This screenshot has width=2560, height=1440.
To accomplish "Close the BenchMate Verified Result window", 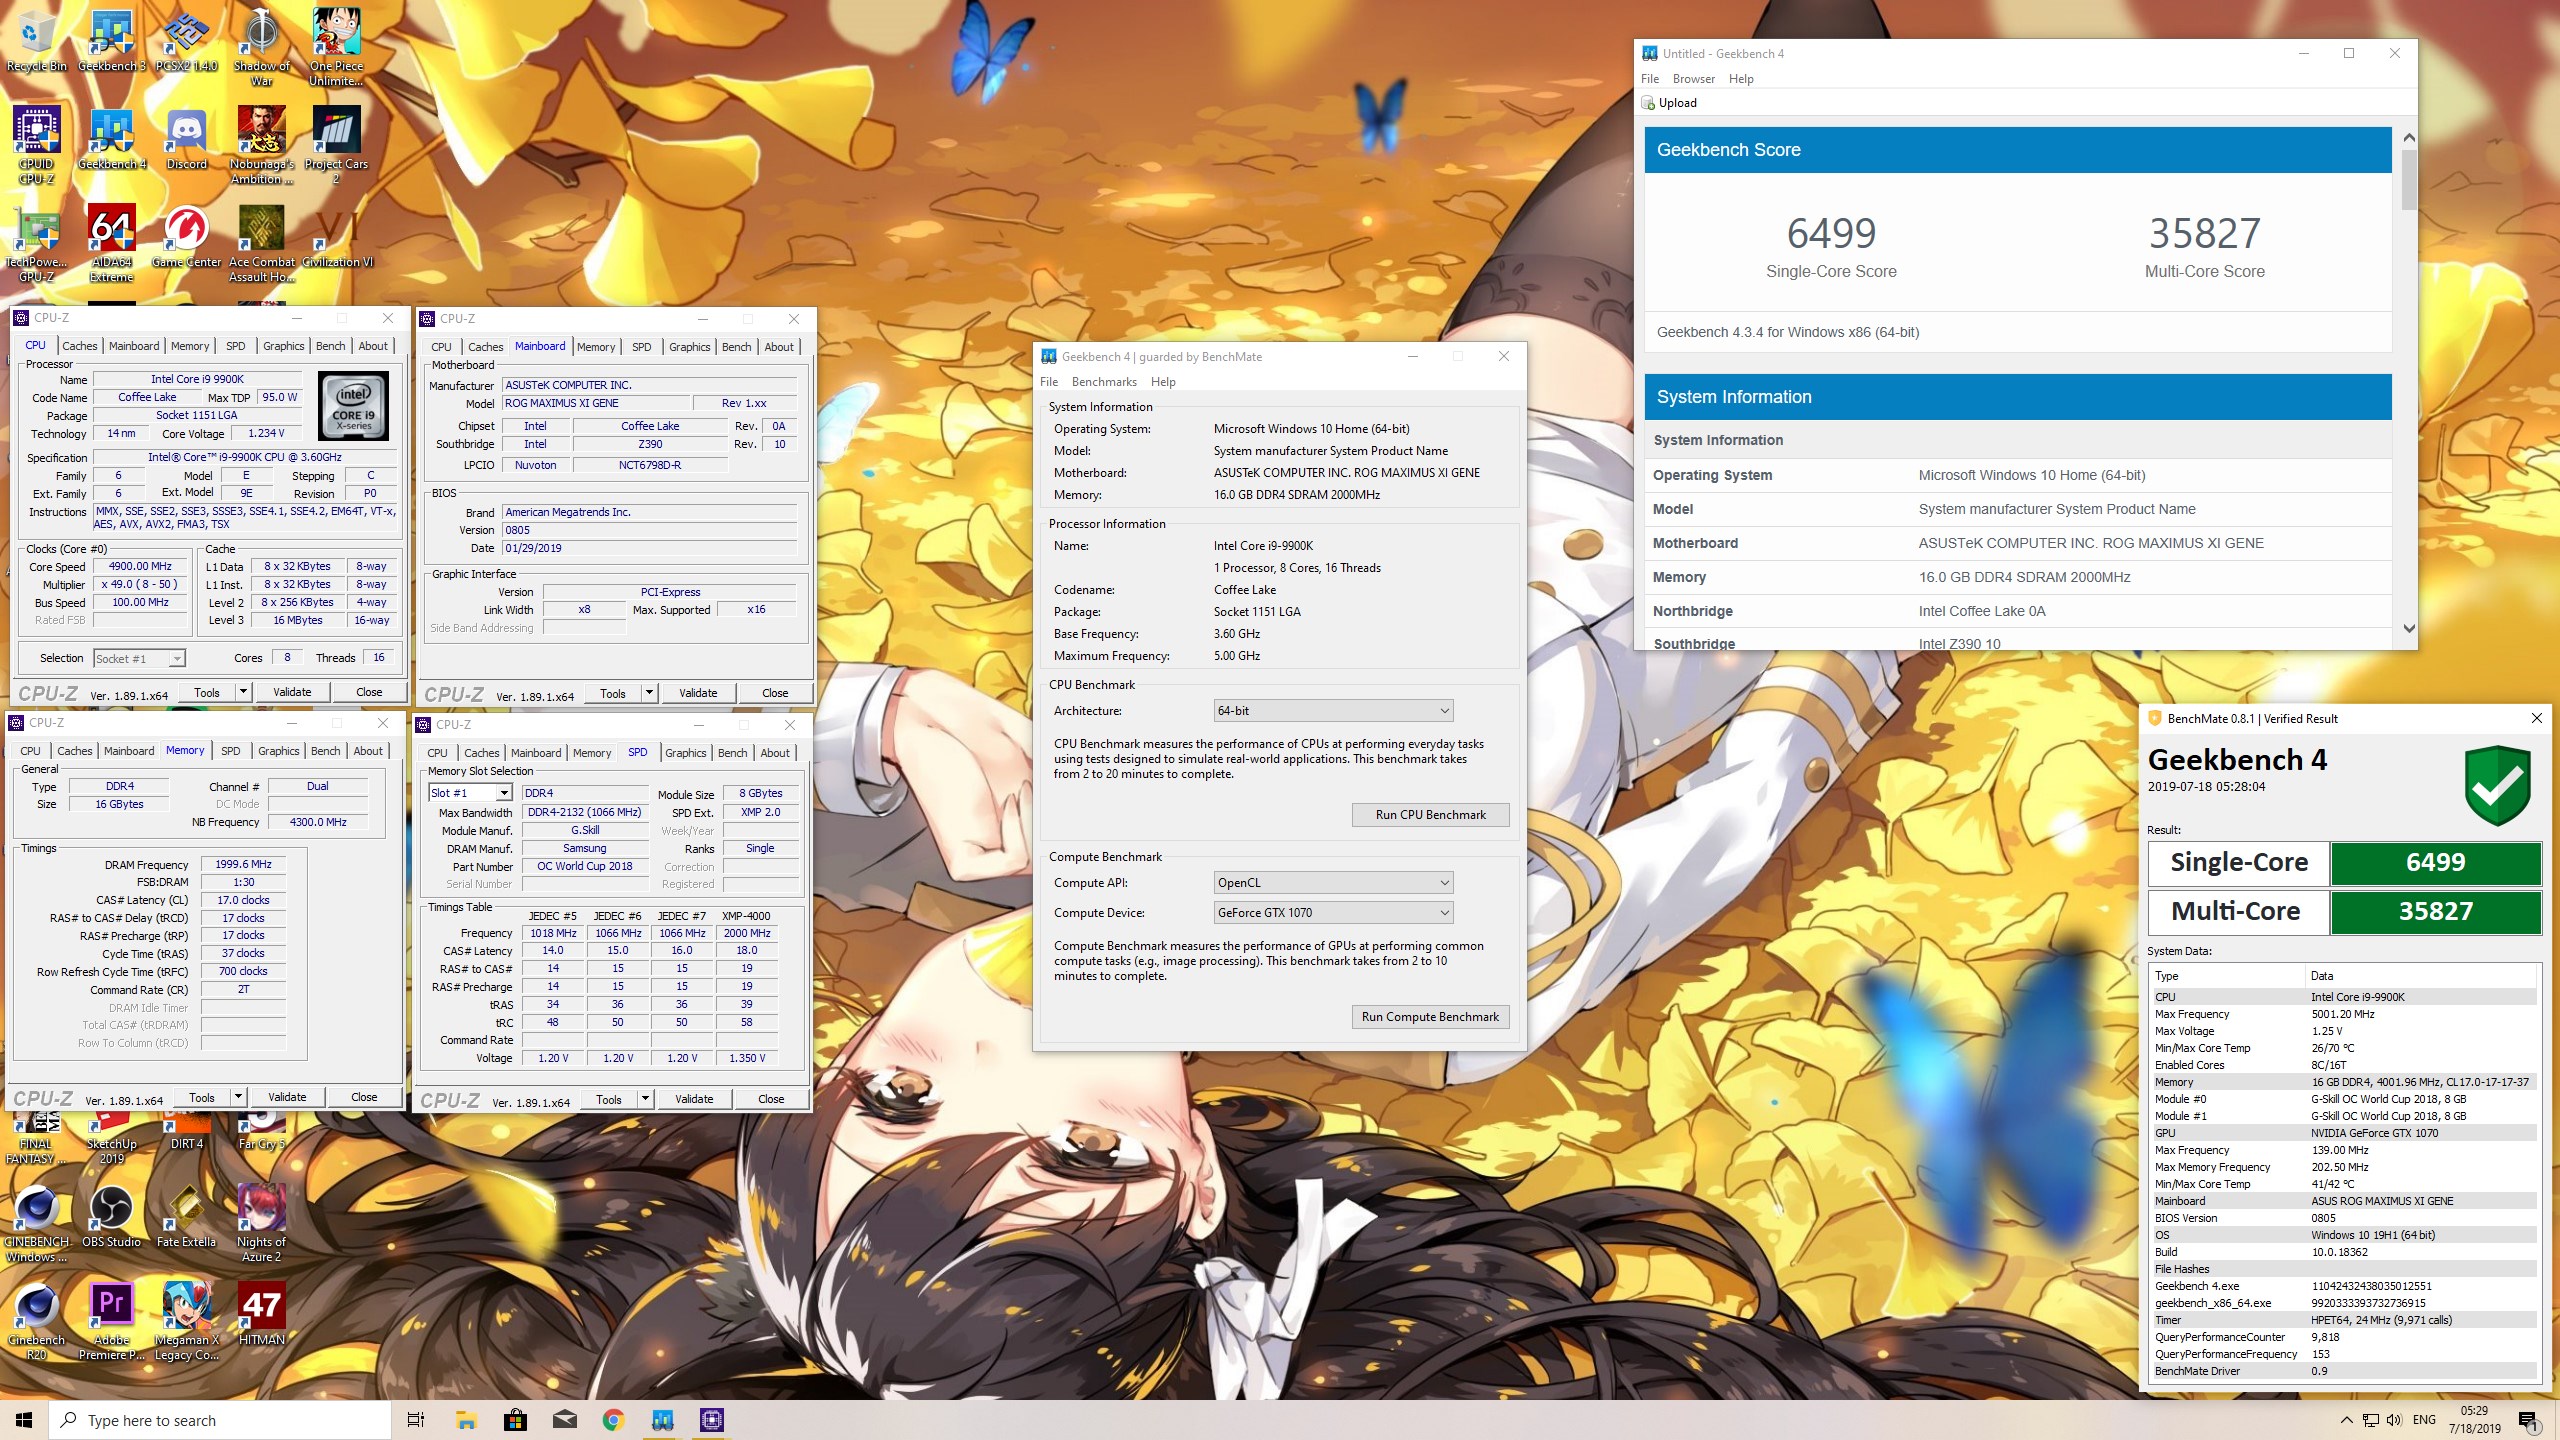I will [x=2536, y=718].
